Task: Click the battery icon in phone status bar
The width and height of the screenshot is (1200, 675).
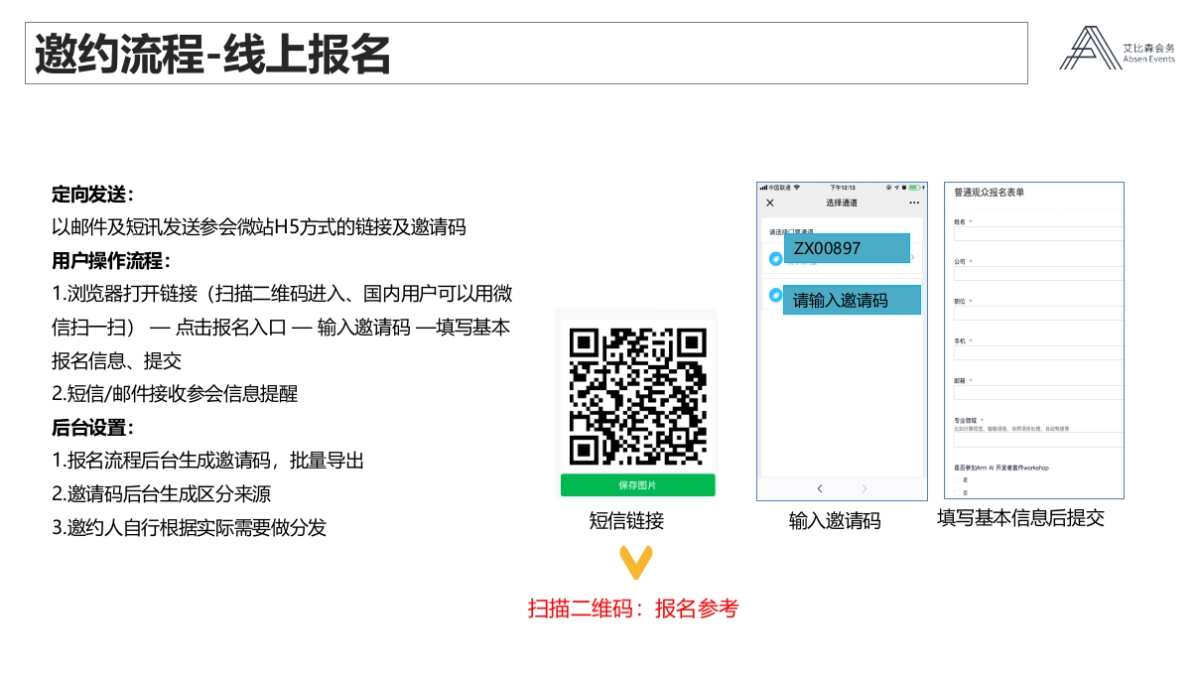Action: click(914, 188)
